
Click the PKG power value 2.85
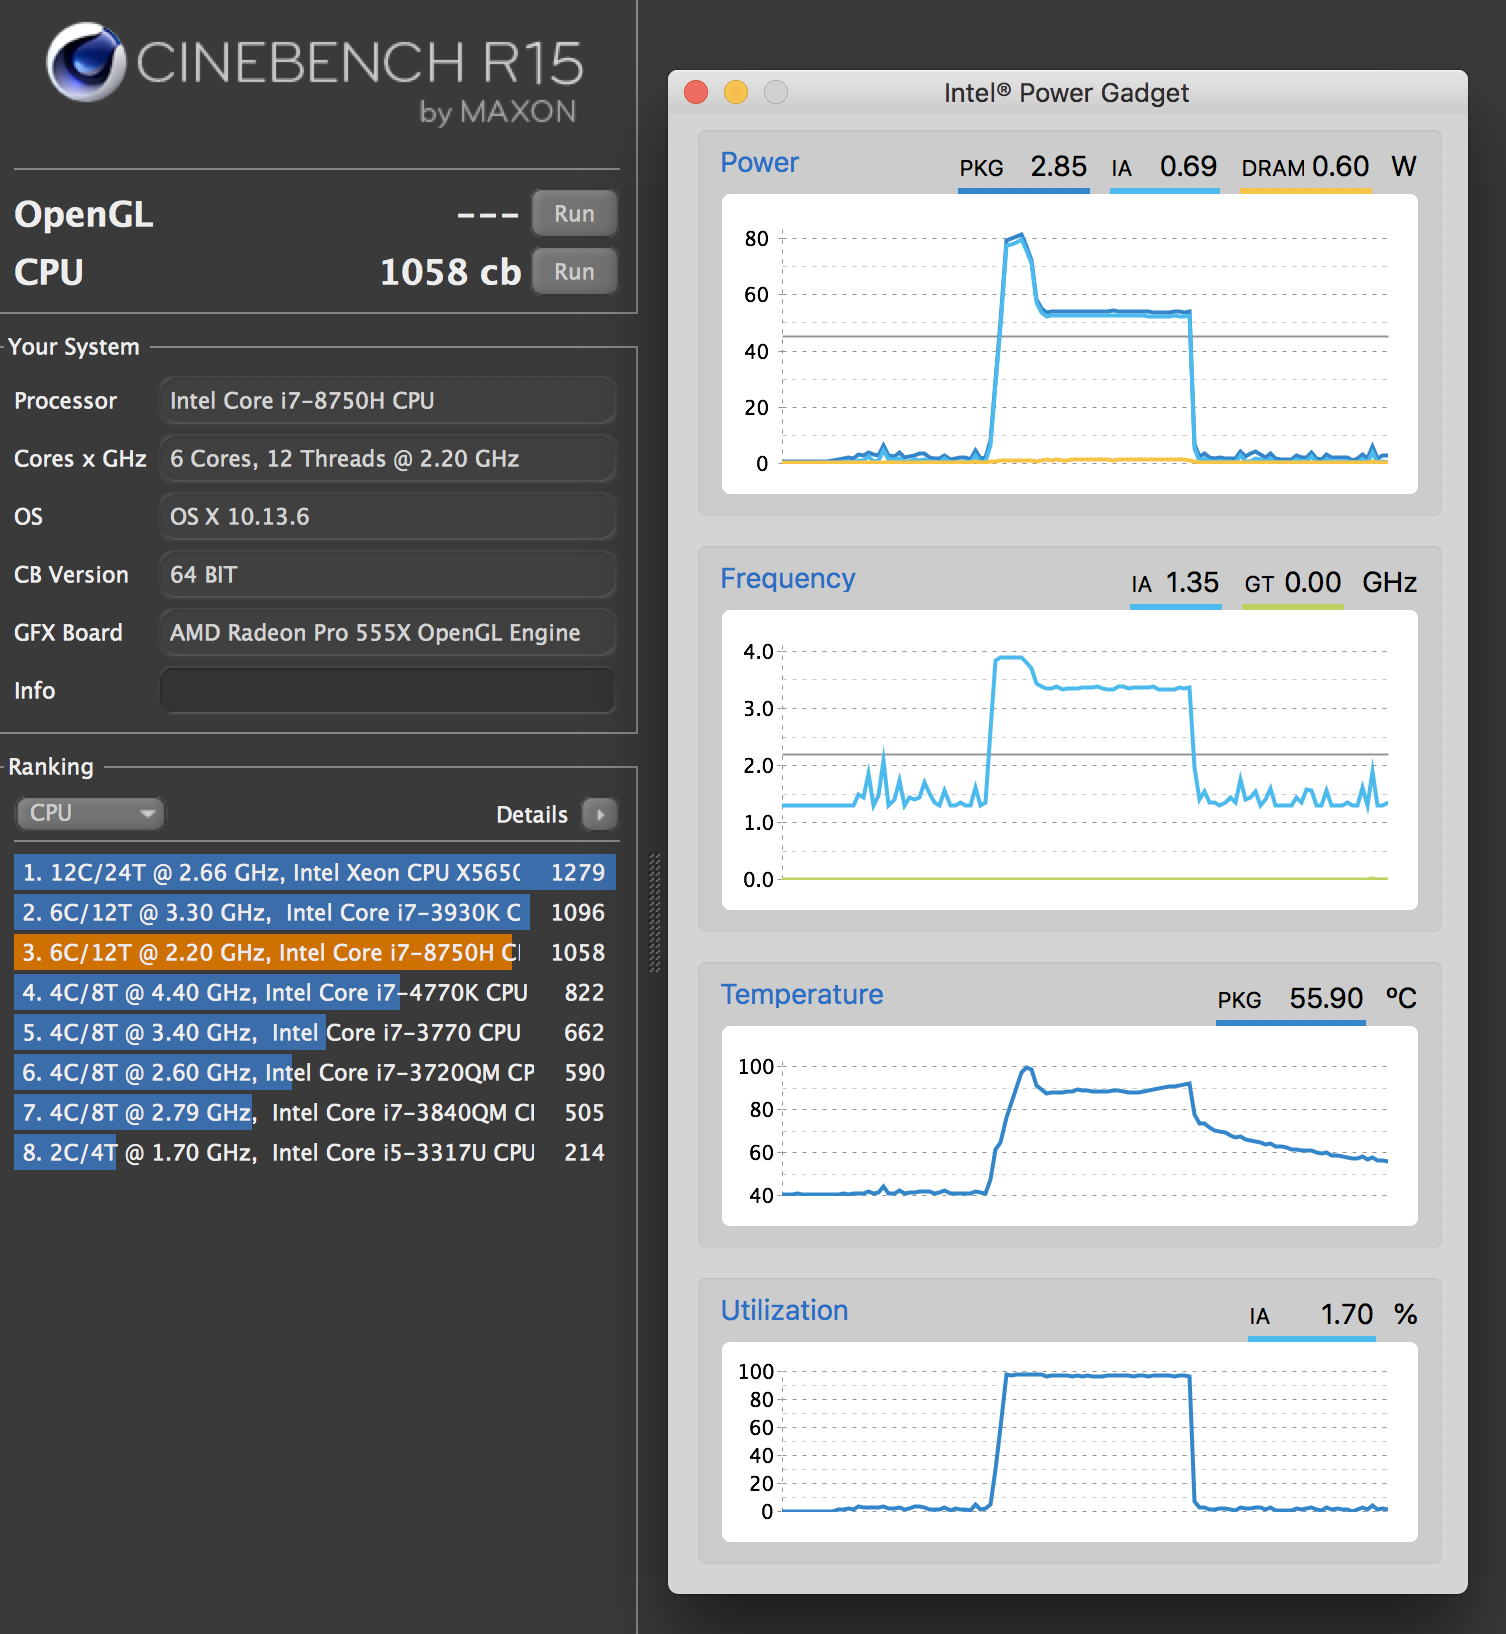tap(1058, 166)
